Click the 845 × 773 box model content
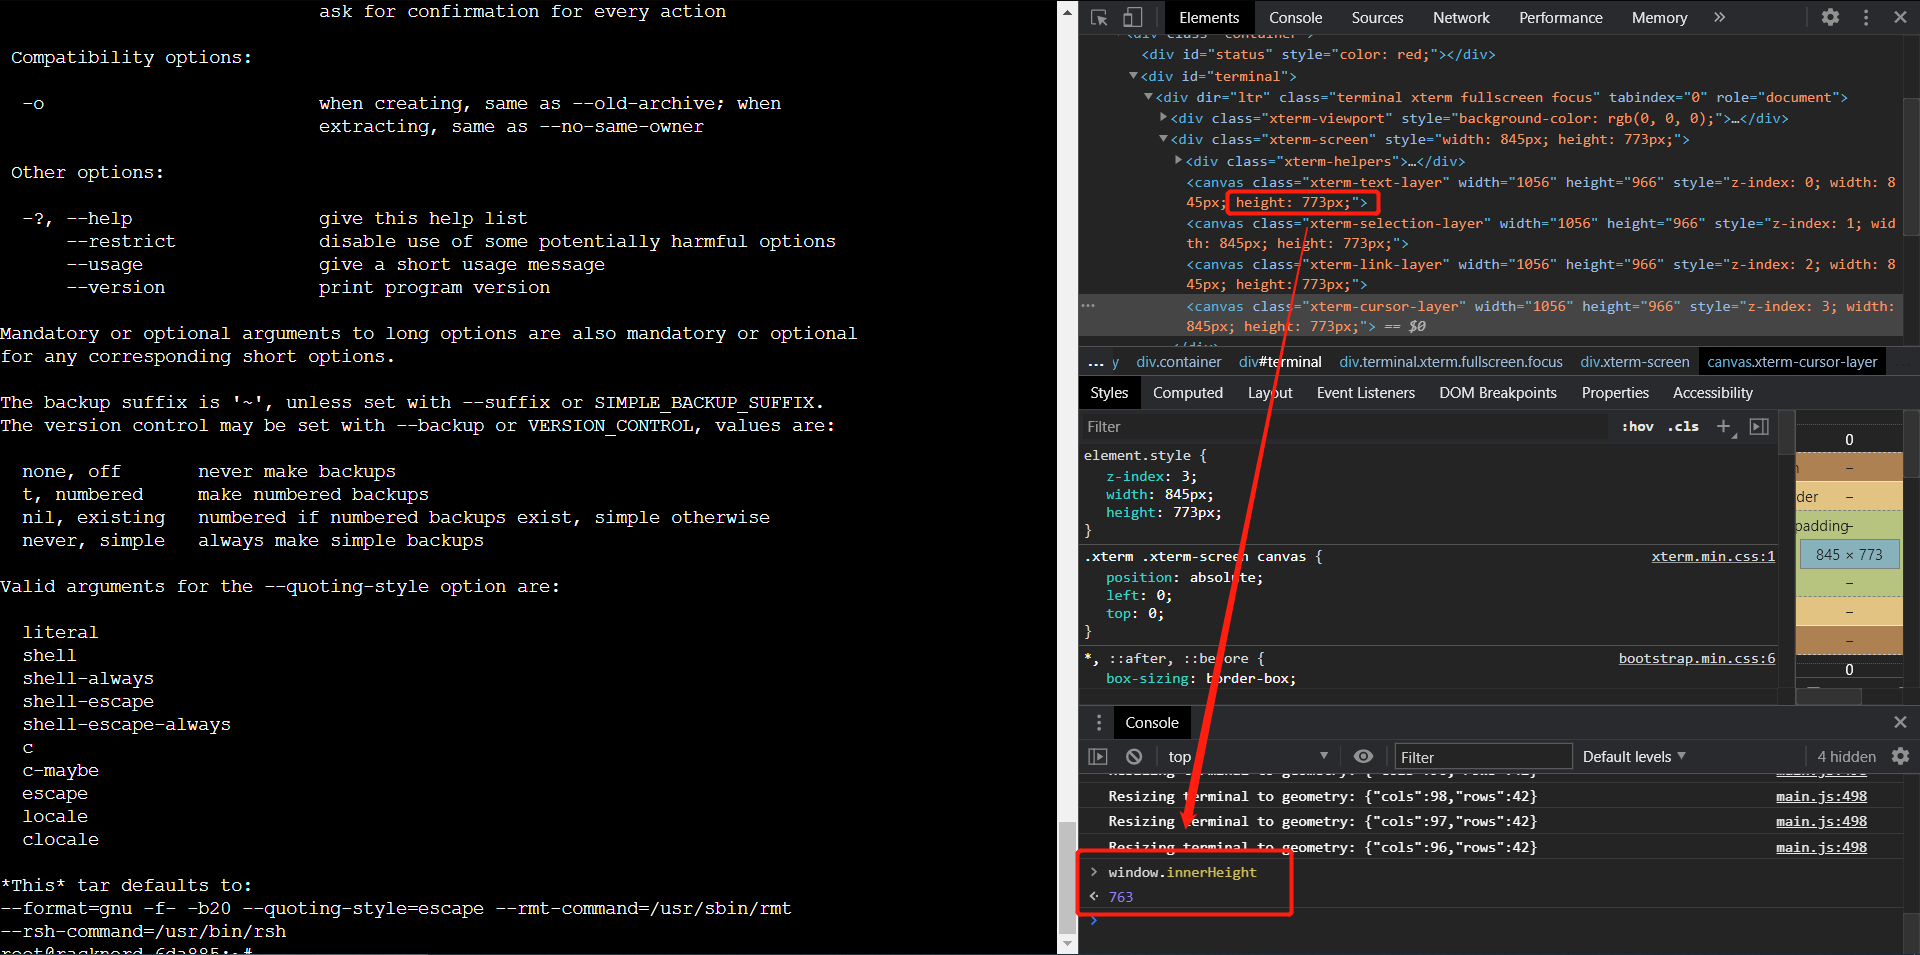The image size is (1920, 955). tap(1849, 555)
